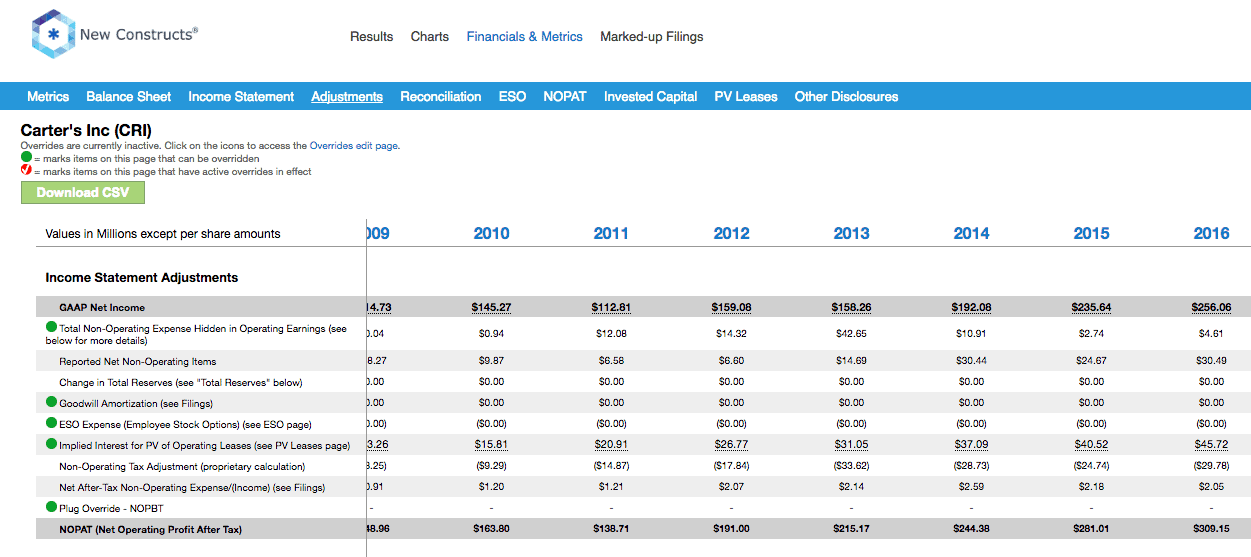Click Change in Total Reserves row label

[x=181, y=382]
